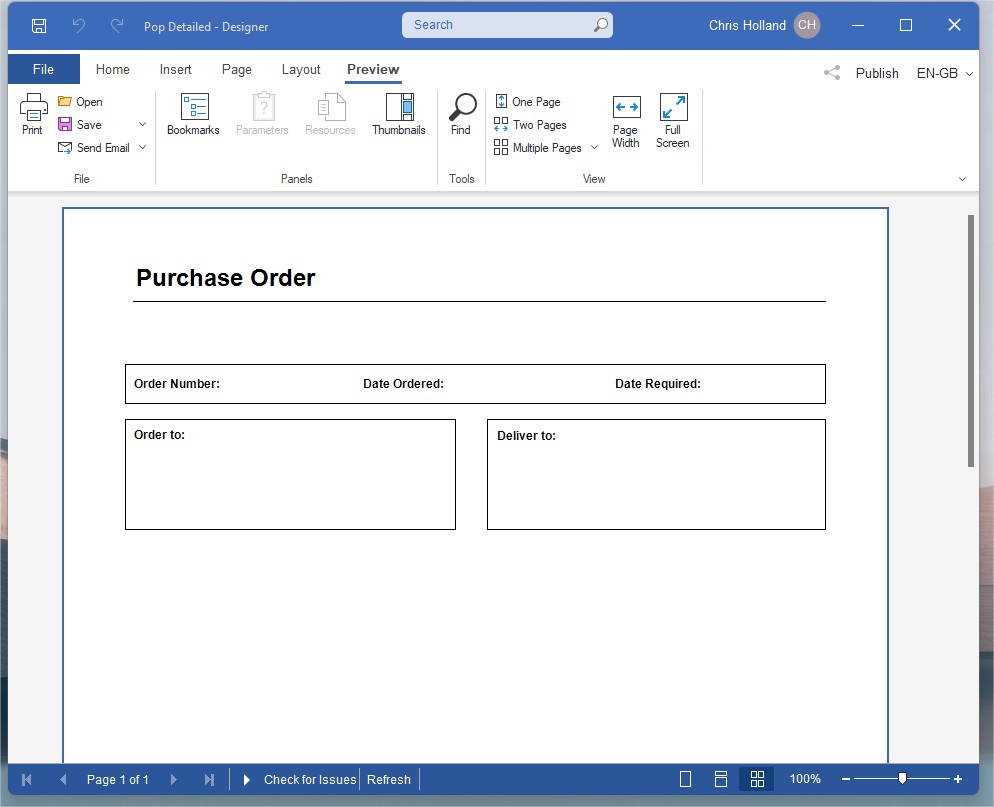Viewport: 994px width, 807px height.
Task: Open the EN-GB language dropdown
Action: pos(945,74)
